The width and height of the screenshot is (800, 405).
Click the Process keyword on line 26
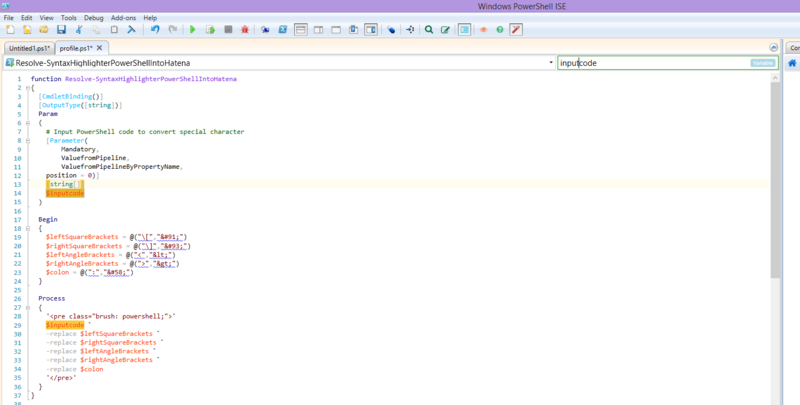coord(52,298)
